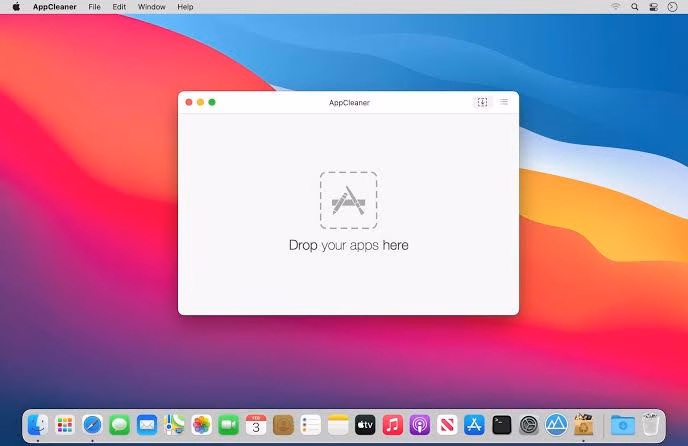Open the Calendar app in dock
The image size is (688, 446).
point(256,424)
